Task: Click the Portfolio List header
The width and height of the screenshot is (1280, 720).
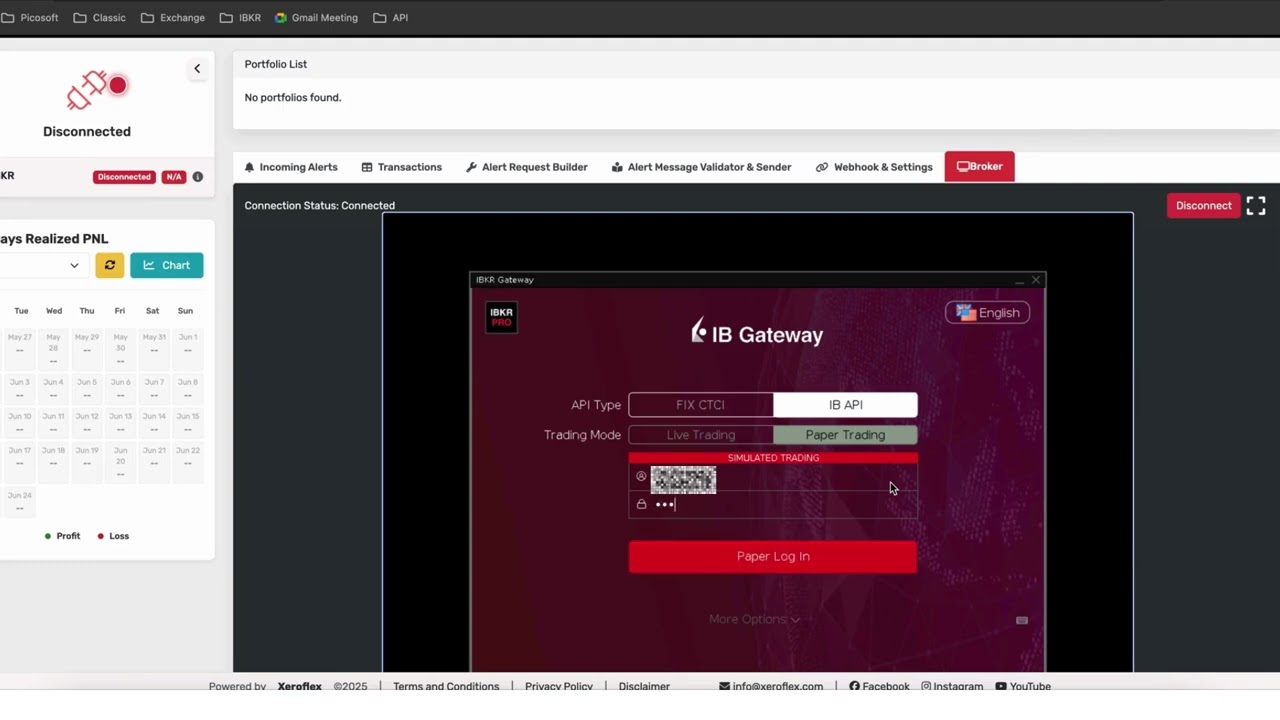Action: [x=276, y=64]
